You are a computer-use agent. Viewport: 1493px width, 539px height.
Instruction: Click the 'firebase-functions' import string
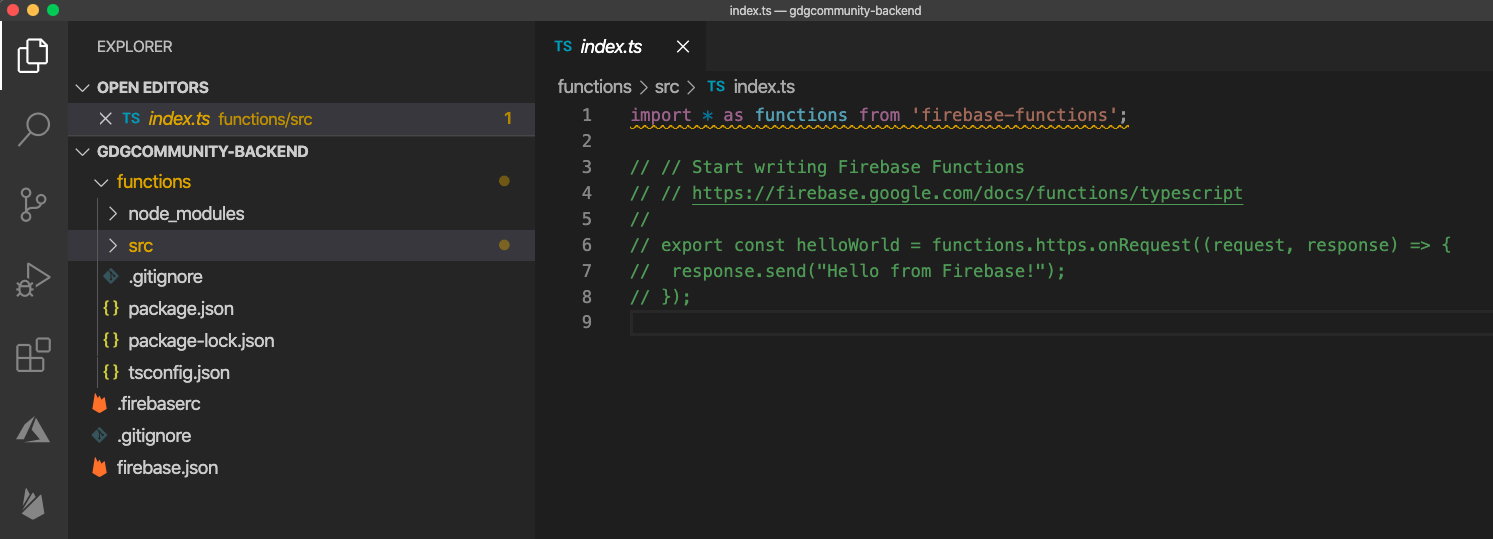1014,115
